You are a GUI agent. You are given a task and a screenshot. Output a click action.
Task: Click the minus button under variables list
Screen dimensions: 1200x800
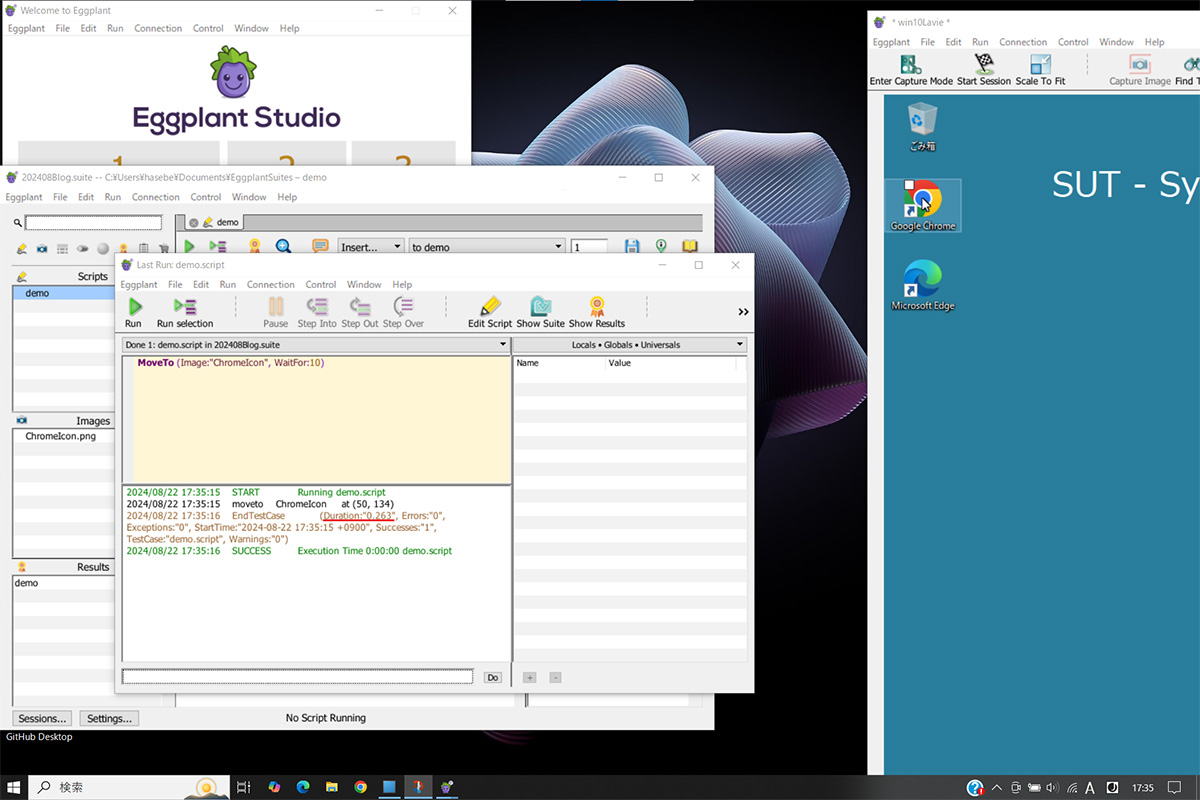coord(555,677)
